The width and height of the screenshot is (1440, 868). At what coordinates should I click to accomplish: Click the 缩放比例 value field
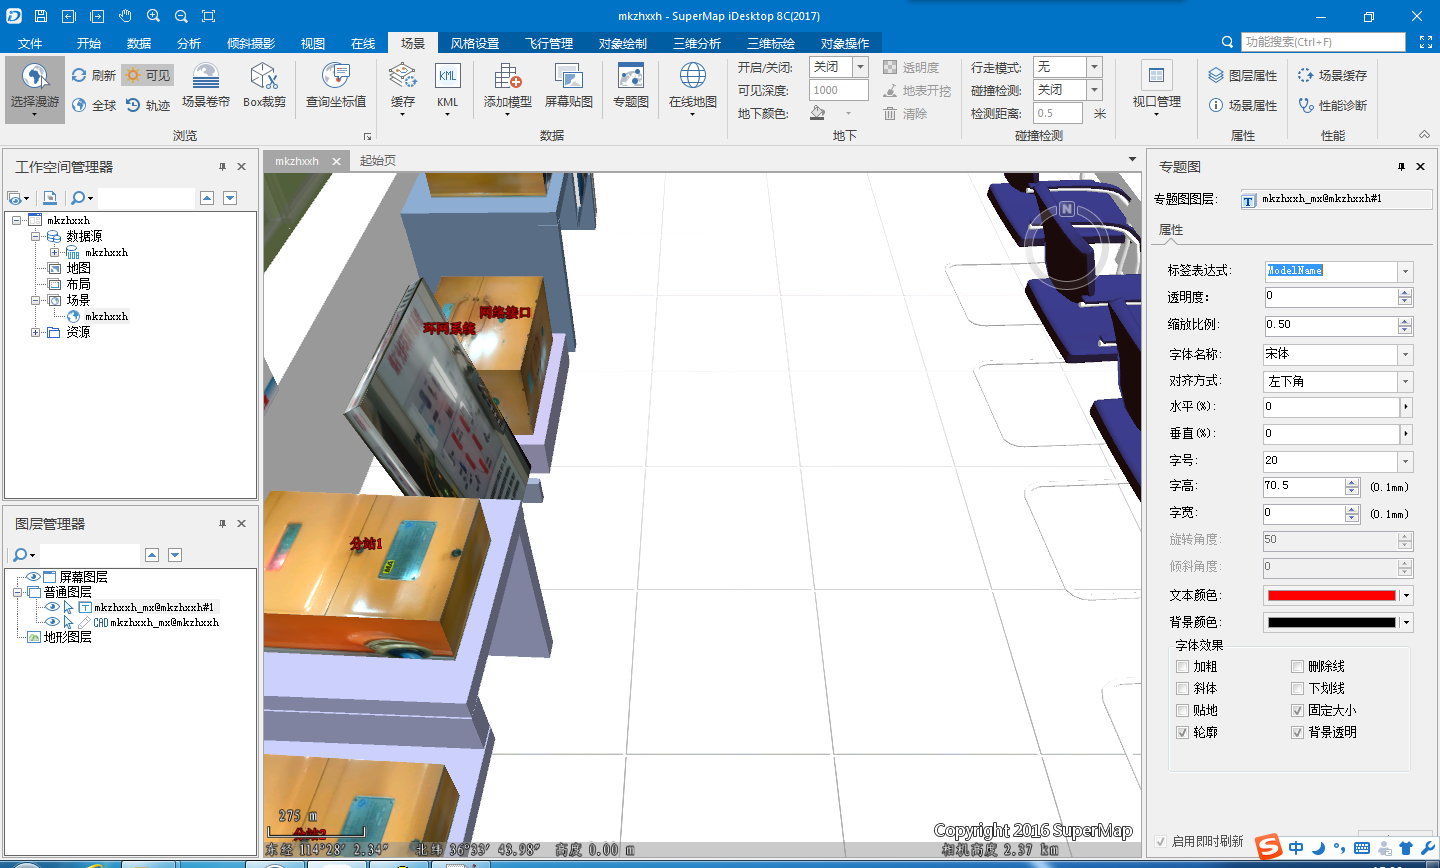(1330, 325)
